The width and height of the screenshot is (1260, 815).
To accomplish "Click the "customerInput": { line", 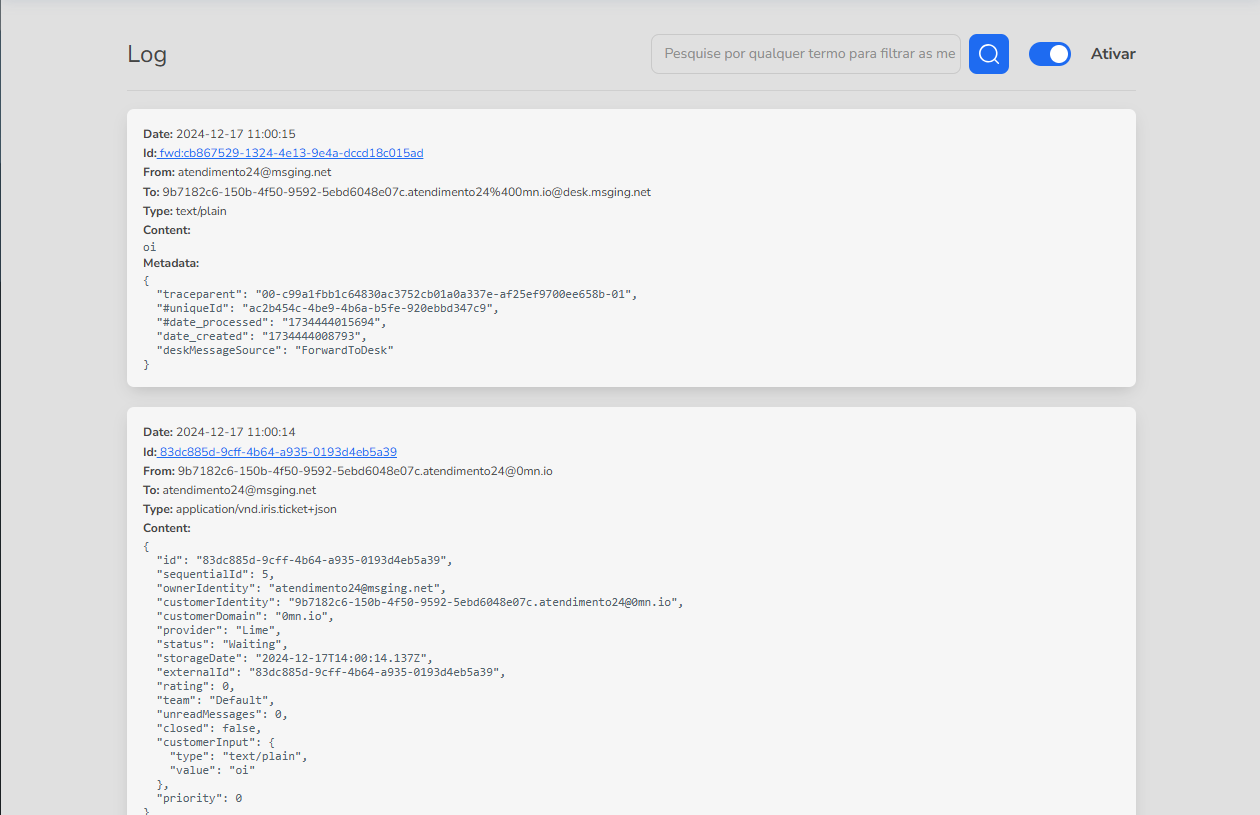I will pyautogui.click(x=215, y=742).
